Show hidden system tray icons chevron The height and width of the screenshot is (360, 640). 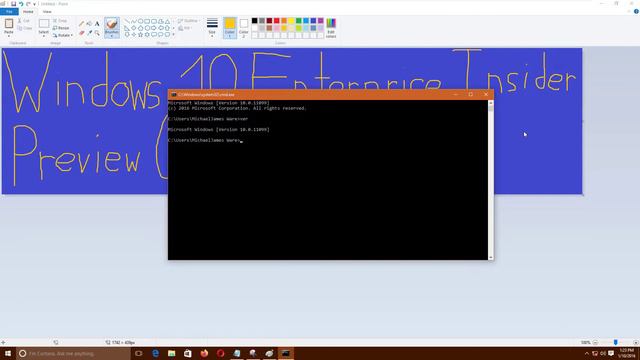click(x=587, y=353)
